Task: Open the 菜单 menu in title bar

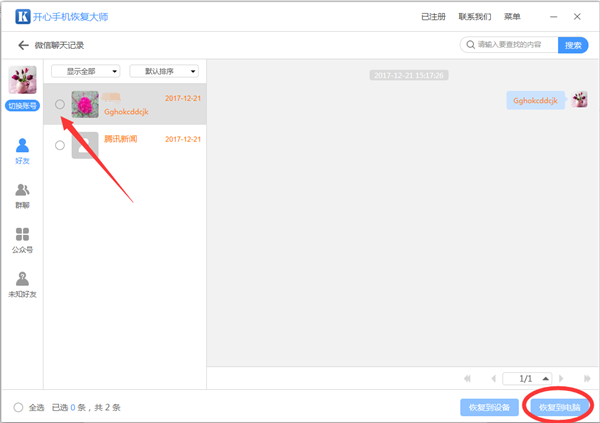Action: 512,16
